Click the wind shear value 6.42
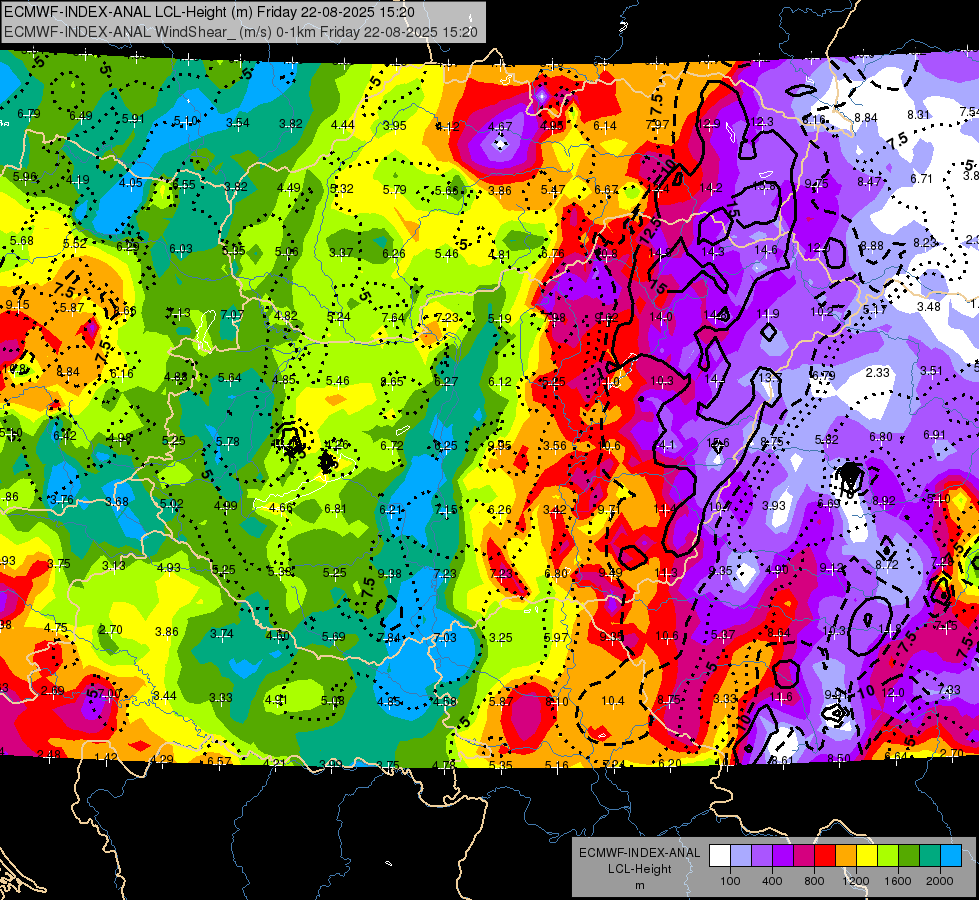Screen dimensions: 979x900 point(64,436)
